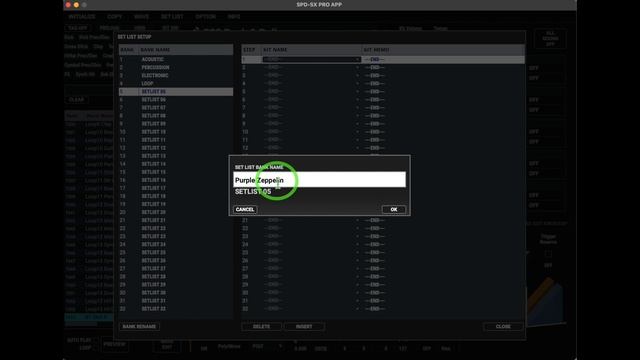Screen dimensions: 640x360
Task: Select the SETLIST 32 bank row
Action: [176, 309]
